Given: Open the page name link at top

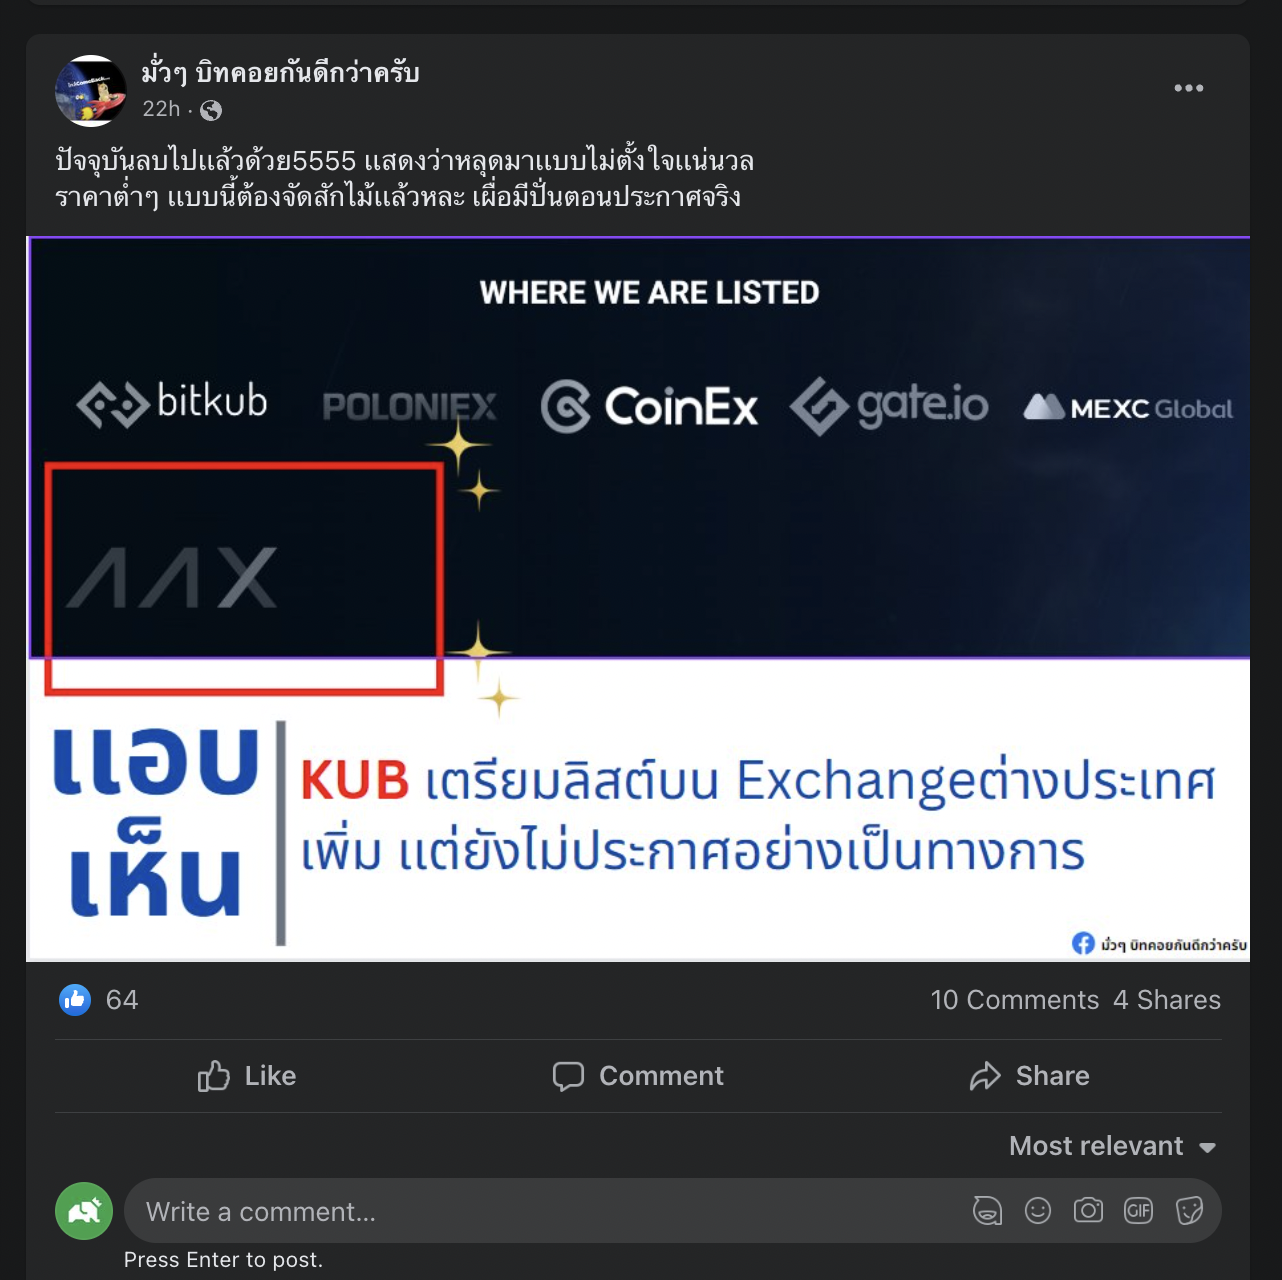Looking at the screenshot, I should tap(280, 73).
